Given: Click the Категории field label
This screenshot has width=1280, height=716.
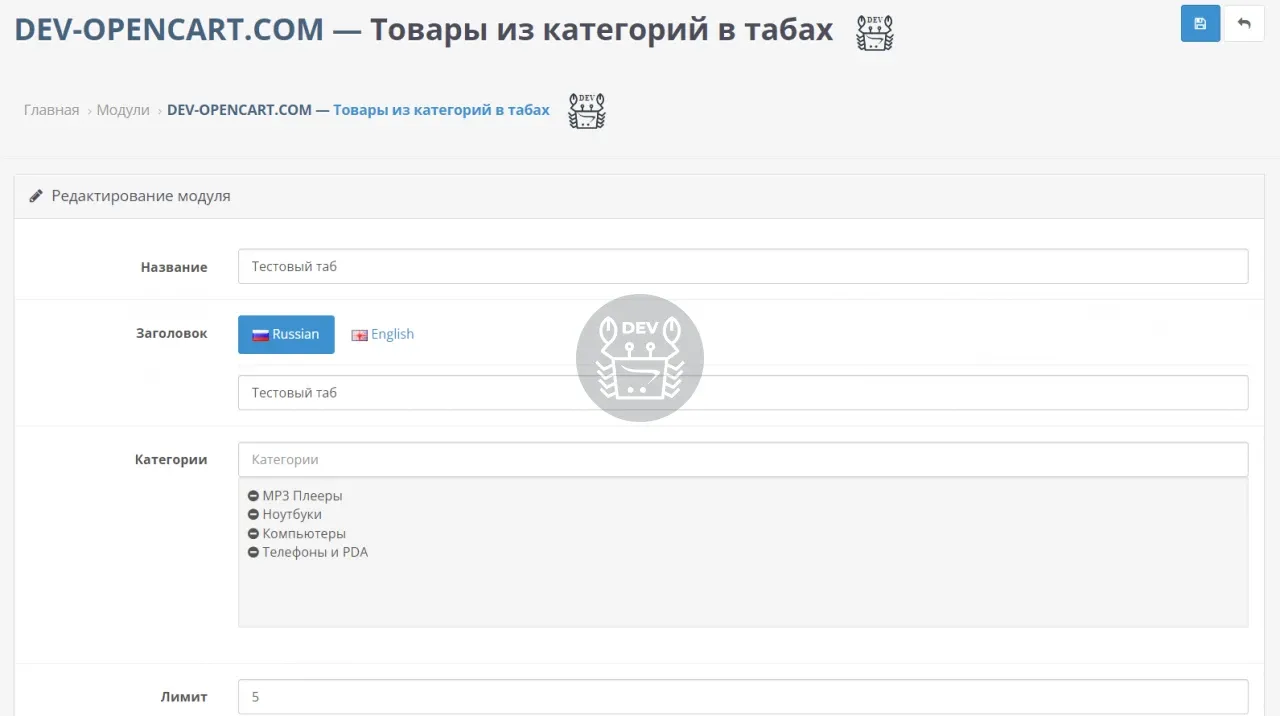Looking at the screenshot, I should point(171,460).
